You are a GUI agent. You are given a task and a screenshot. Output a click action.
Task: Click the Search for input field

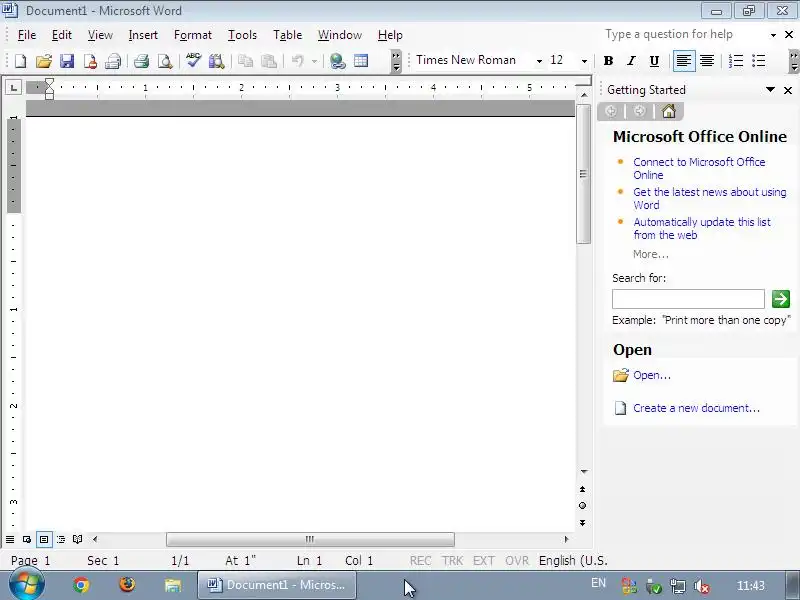click(688, 299)
